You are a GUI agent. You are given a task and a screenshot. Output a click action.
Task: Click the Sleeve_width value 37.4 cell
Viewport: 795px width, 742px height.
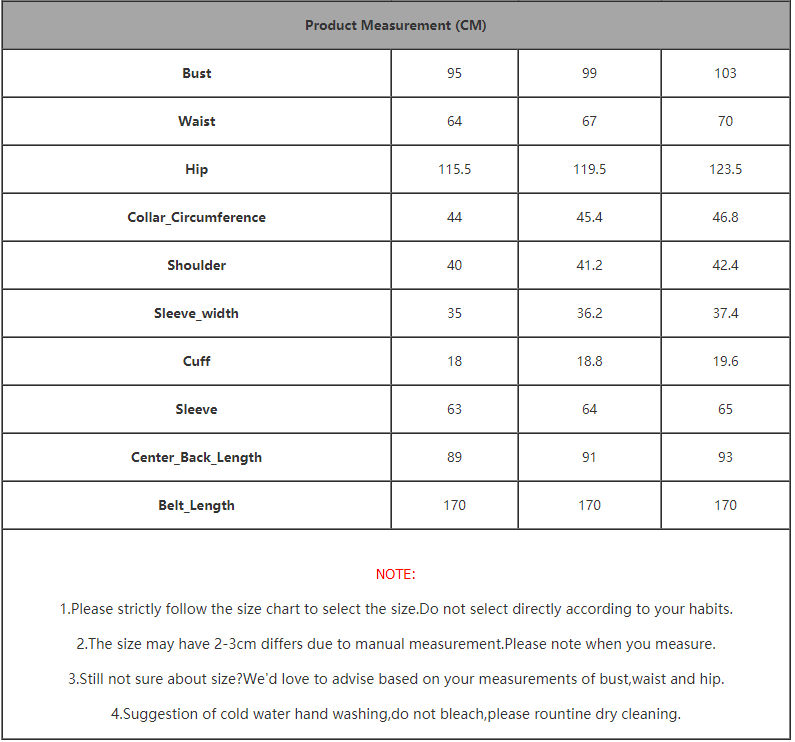click(x=725, y=313)
